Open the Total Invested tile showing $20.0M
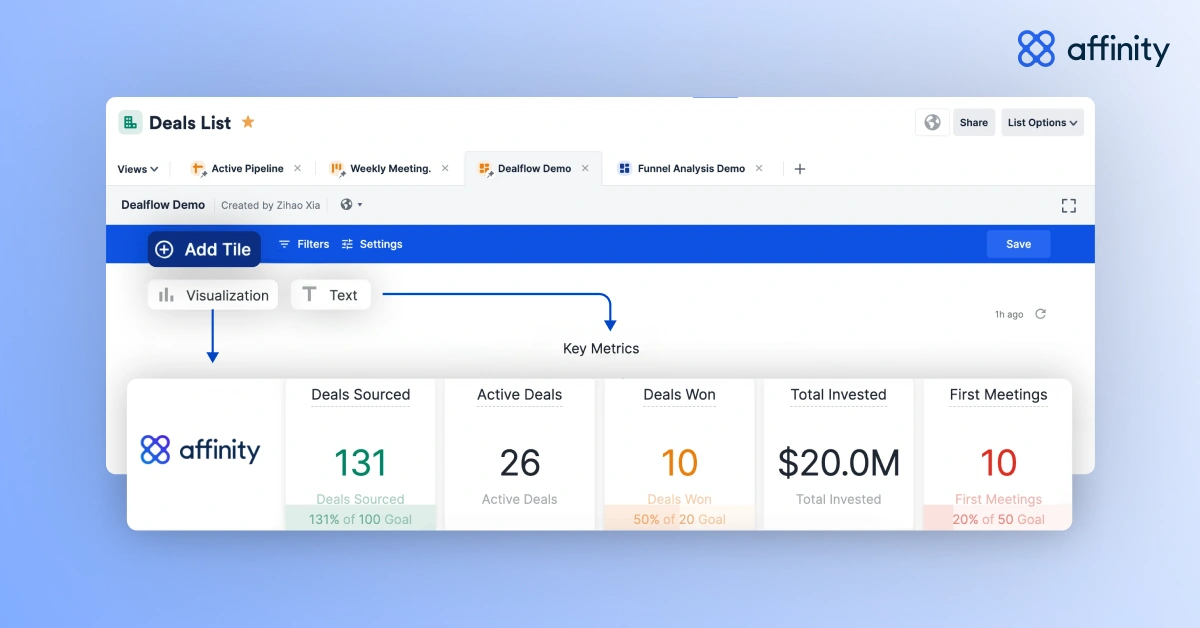 (x=839, y=454)
